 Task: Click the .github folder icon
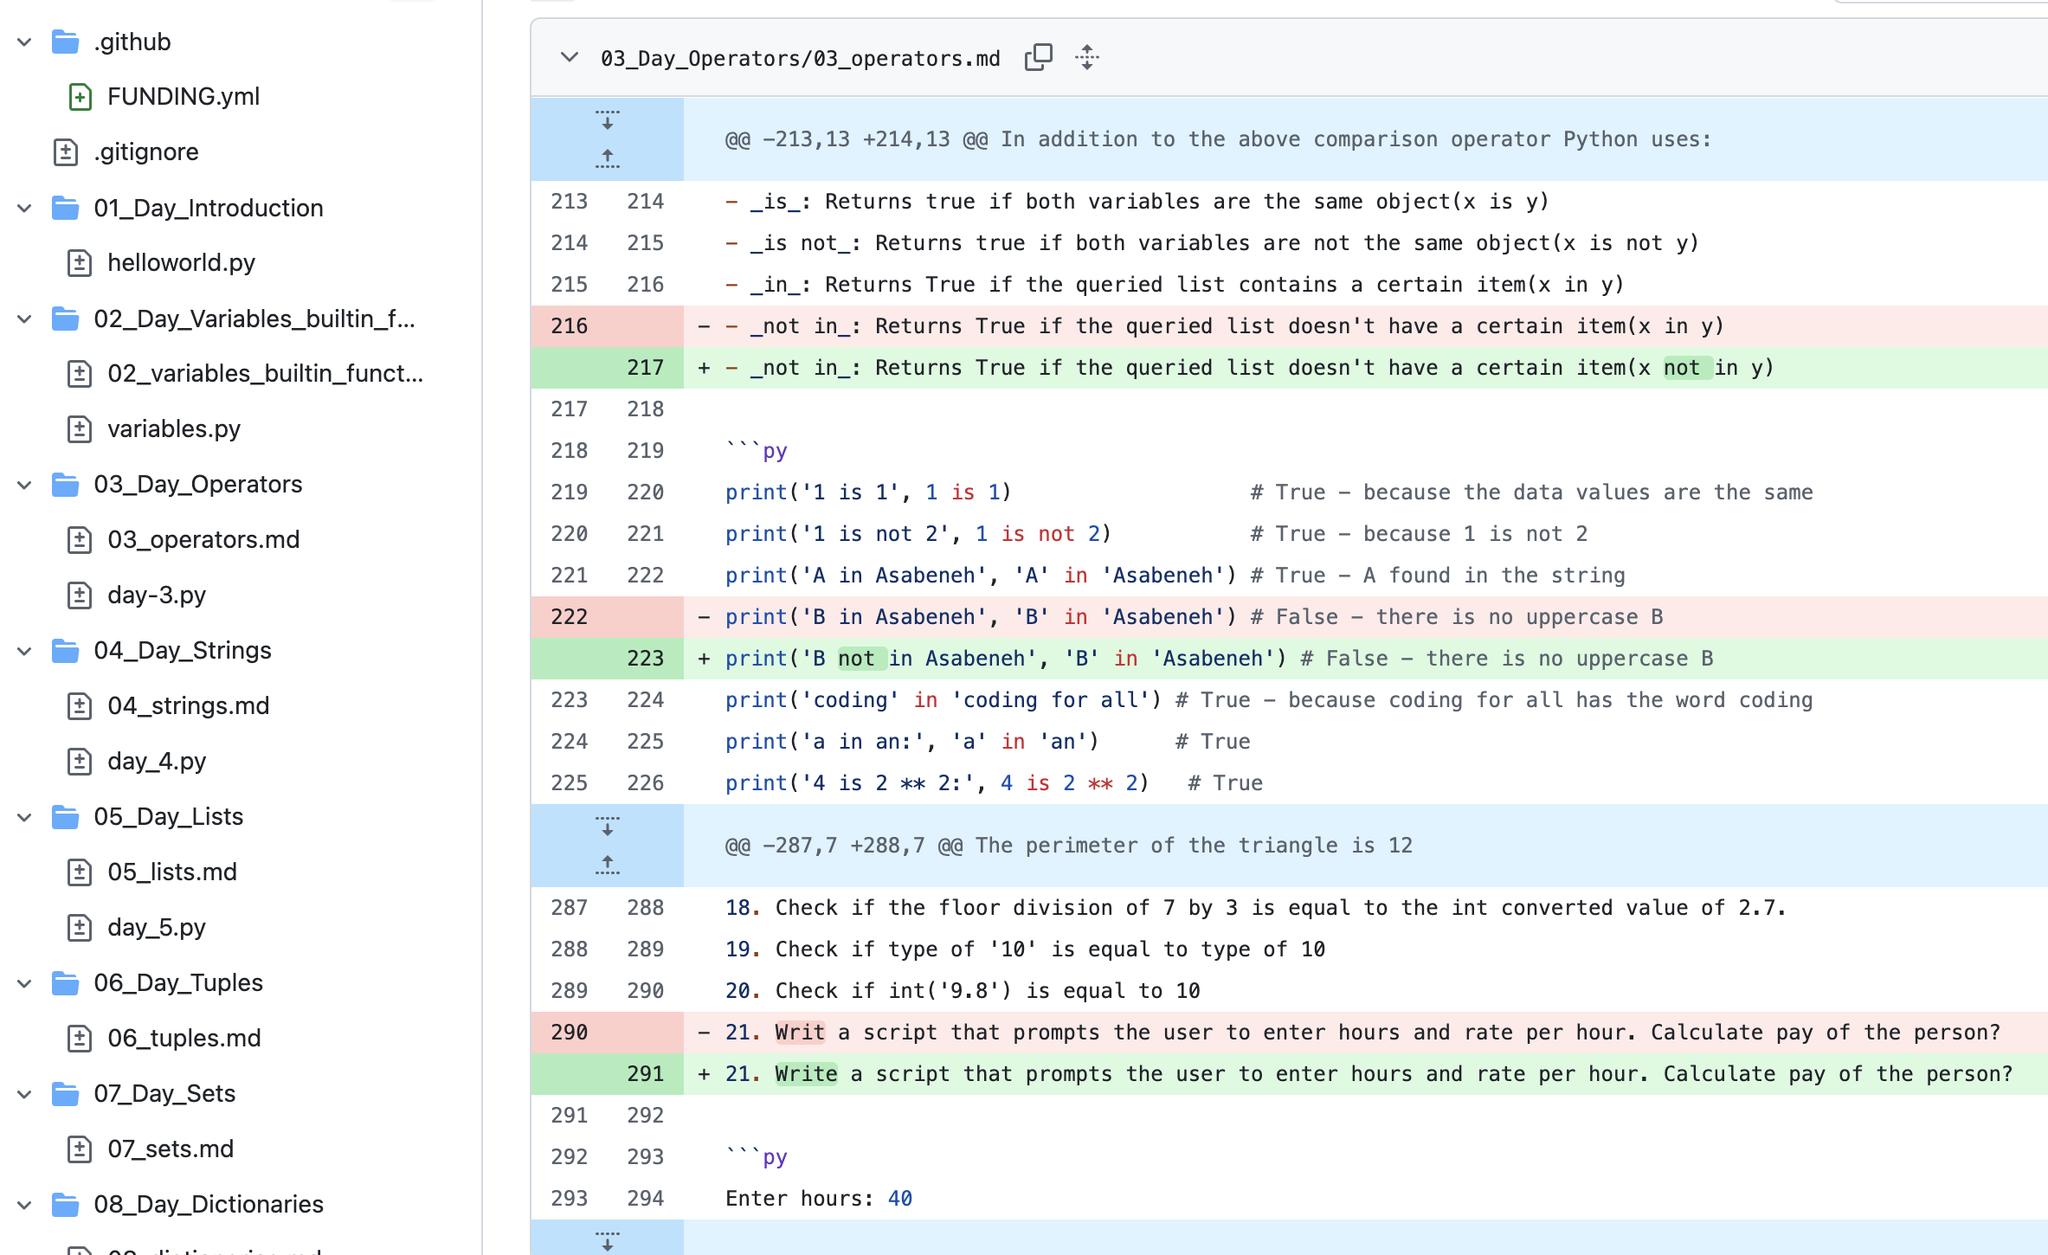66,42
